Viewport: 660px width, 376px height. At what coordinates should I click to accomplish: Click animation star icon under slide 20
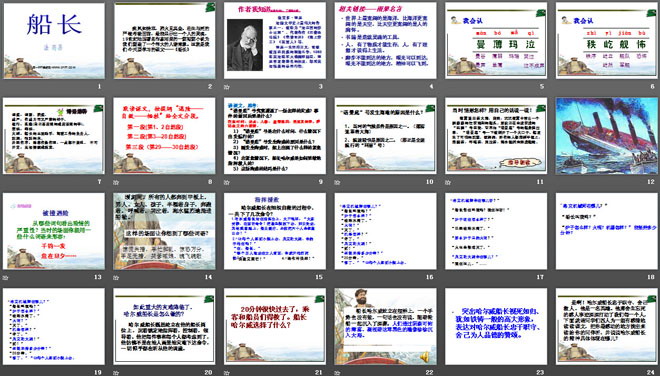pyautogui.click(x=116, y=373)
